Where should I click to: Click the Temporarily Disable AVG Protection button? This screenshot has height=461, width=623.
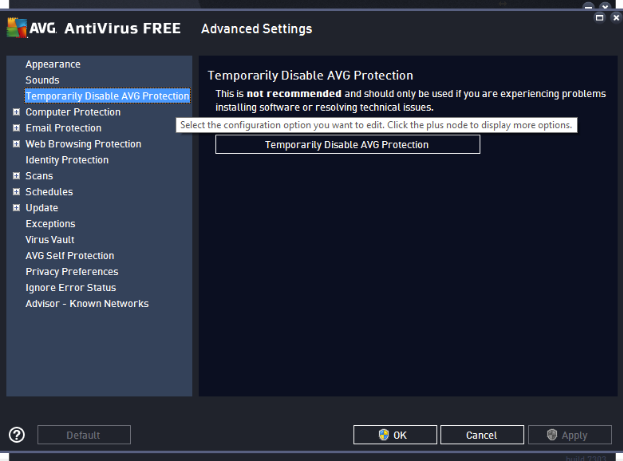[x=348, y=144]
